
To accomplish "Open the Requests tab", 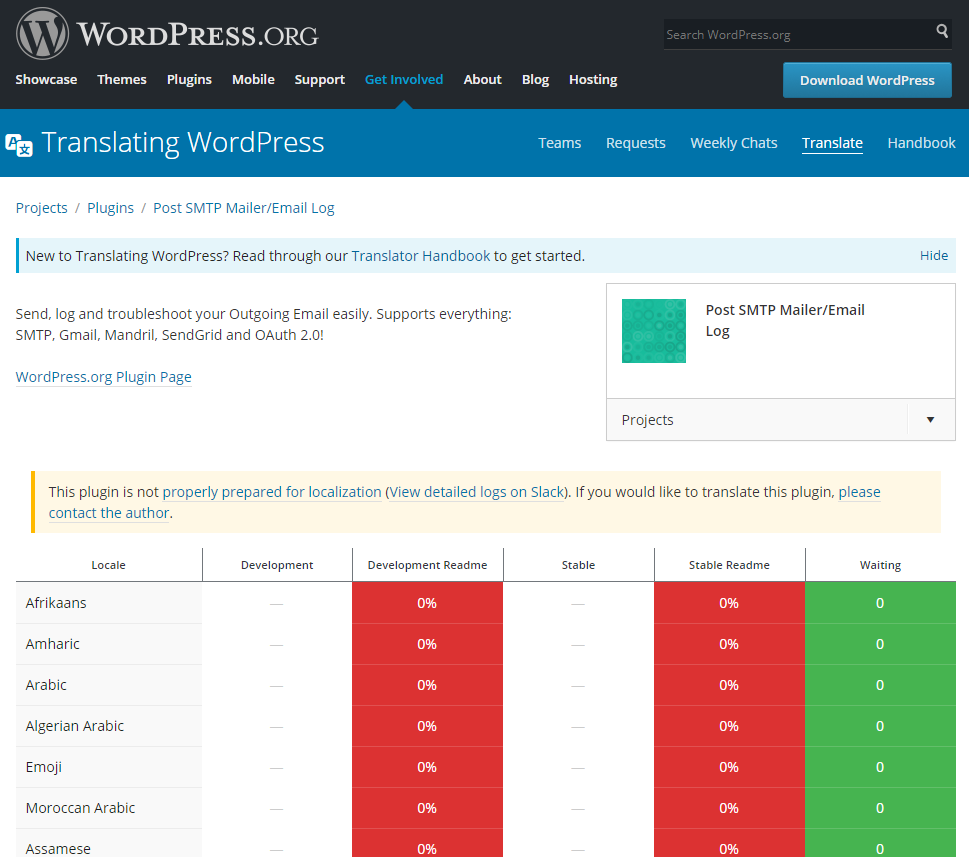I will tap(635, 143).
